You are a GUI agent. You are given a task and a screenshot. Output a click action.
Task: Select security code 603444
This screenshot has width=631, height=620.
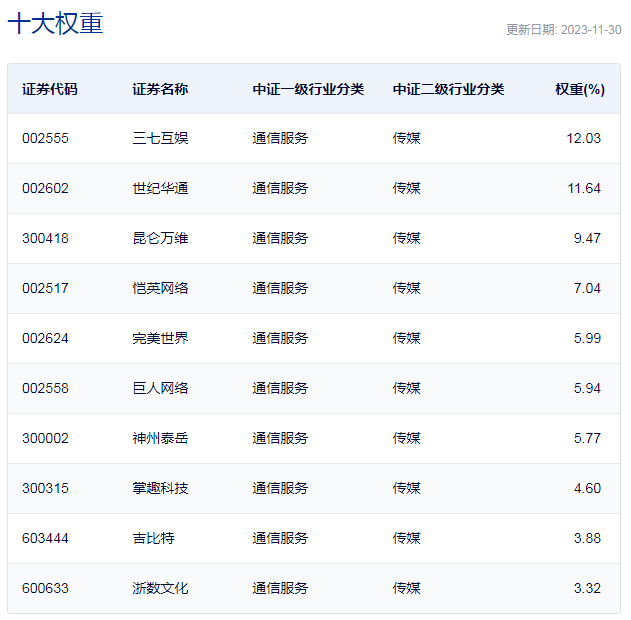pyautogui.click(x=45, y=538)
